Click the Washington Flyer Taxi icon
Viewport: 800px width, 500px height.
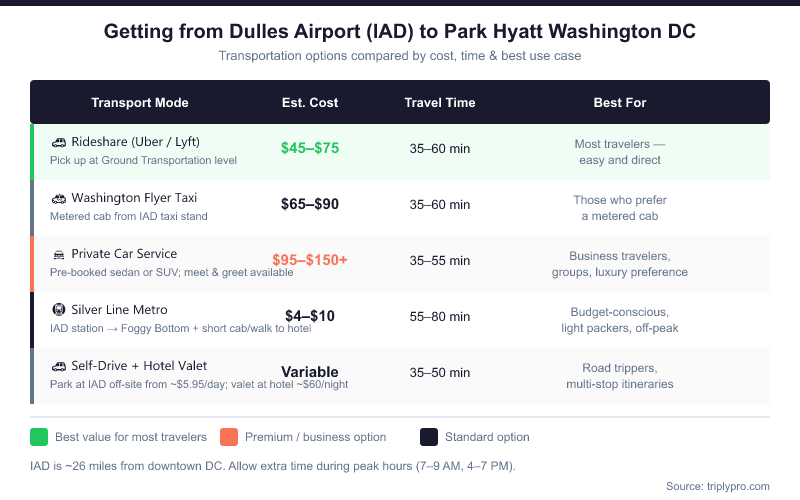tap(59, 198)
